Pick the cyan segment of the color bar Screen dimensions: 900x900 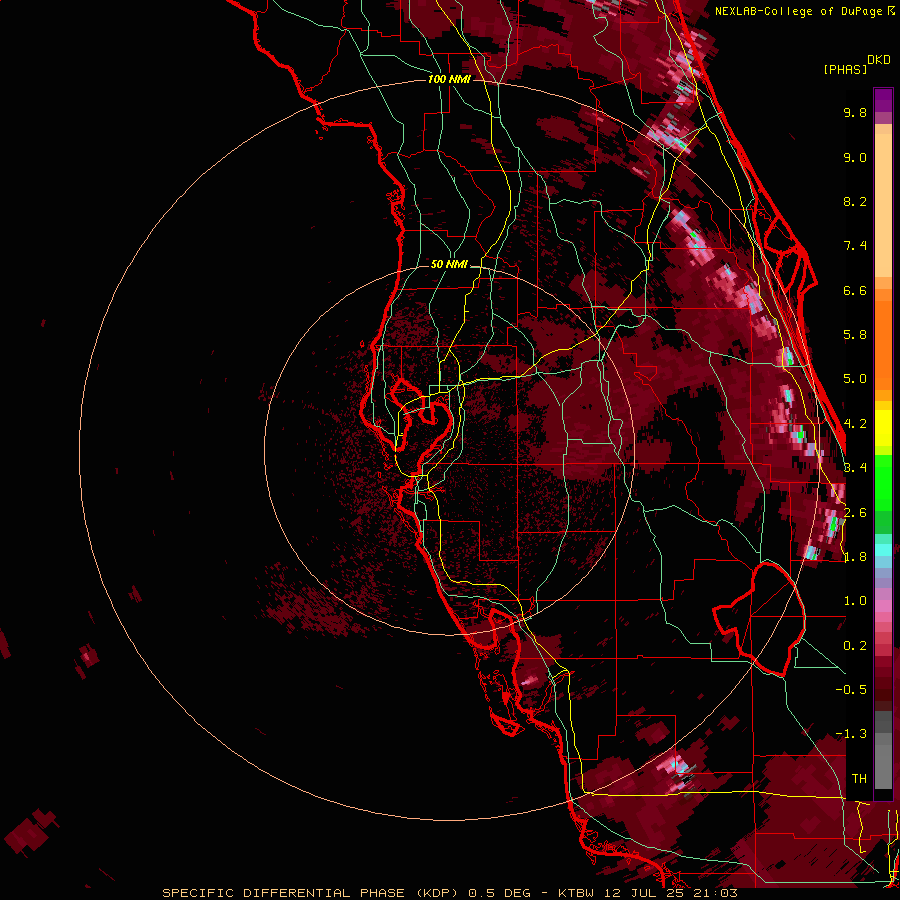883,550
